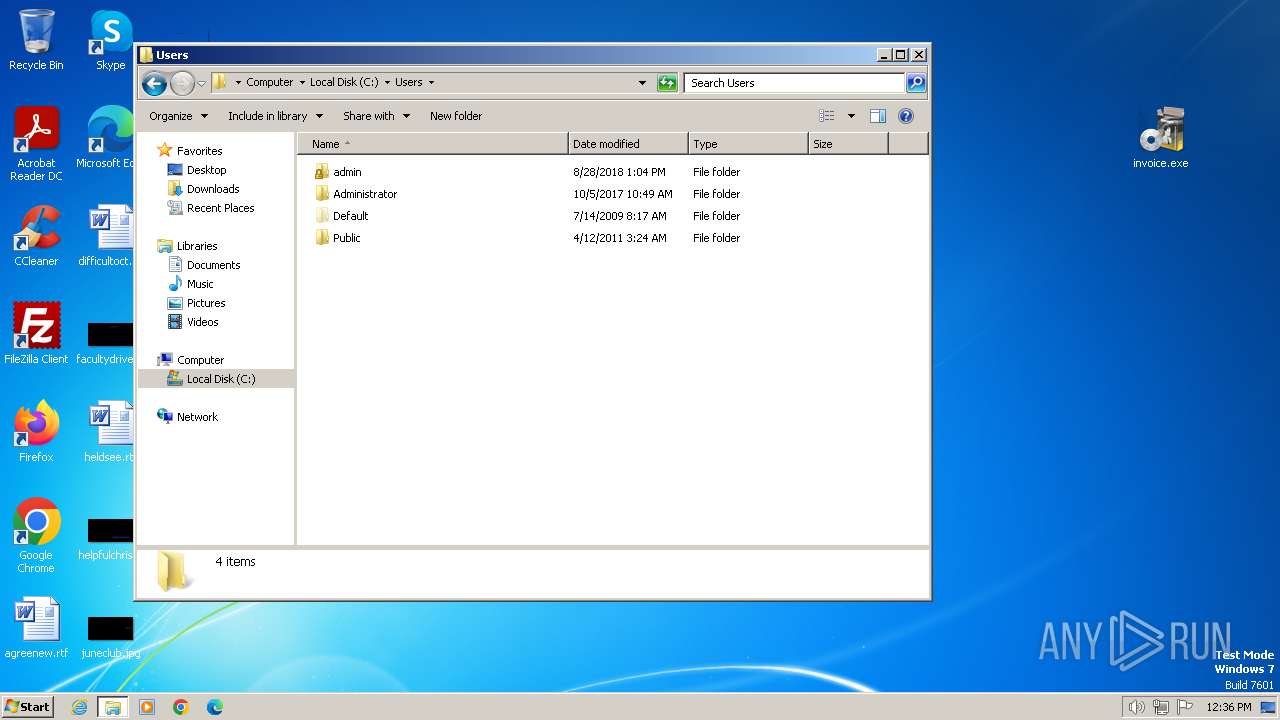The width and height of the screenshot is (1280, 720).
Task: Click the Help question mark icon
Action: tap(906, 116)
